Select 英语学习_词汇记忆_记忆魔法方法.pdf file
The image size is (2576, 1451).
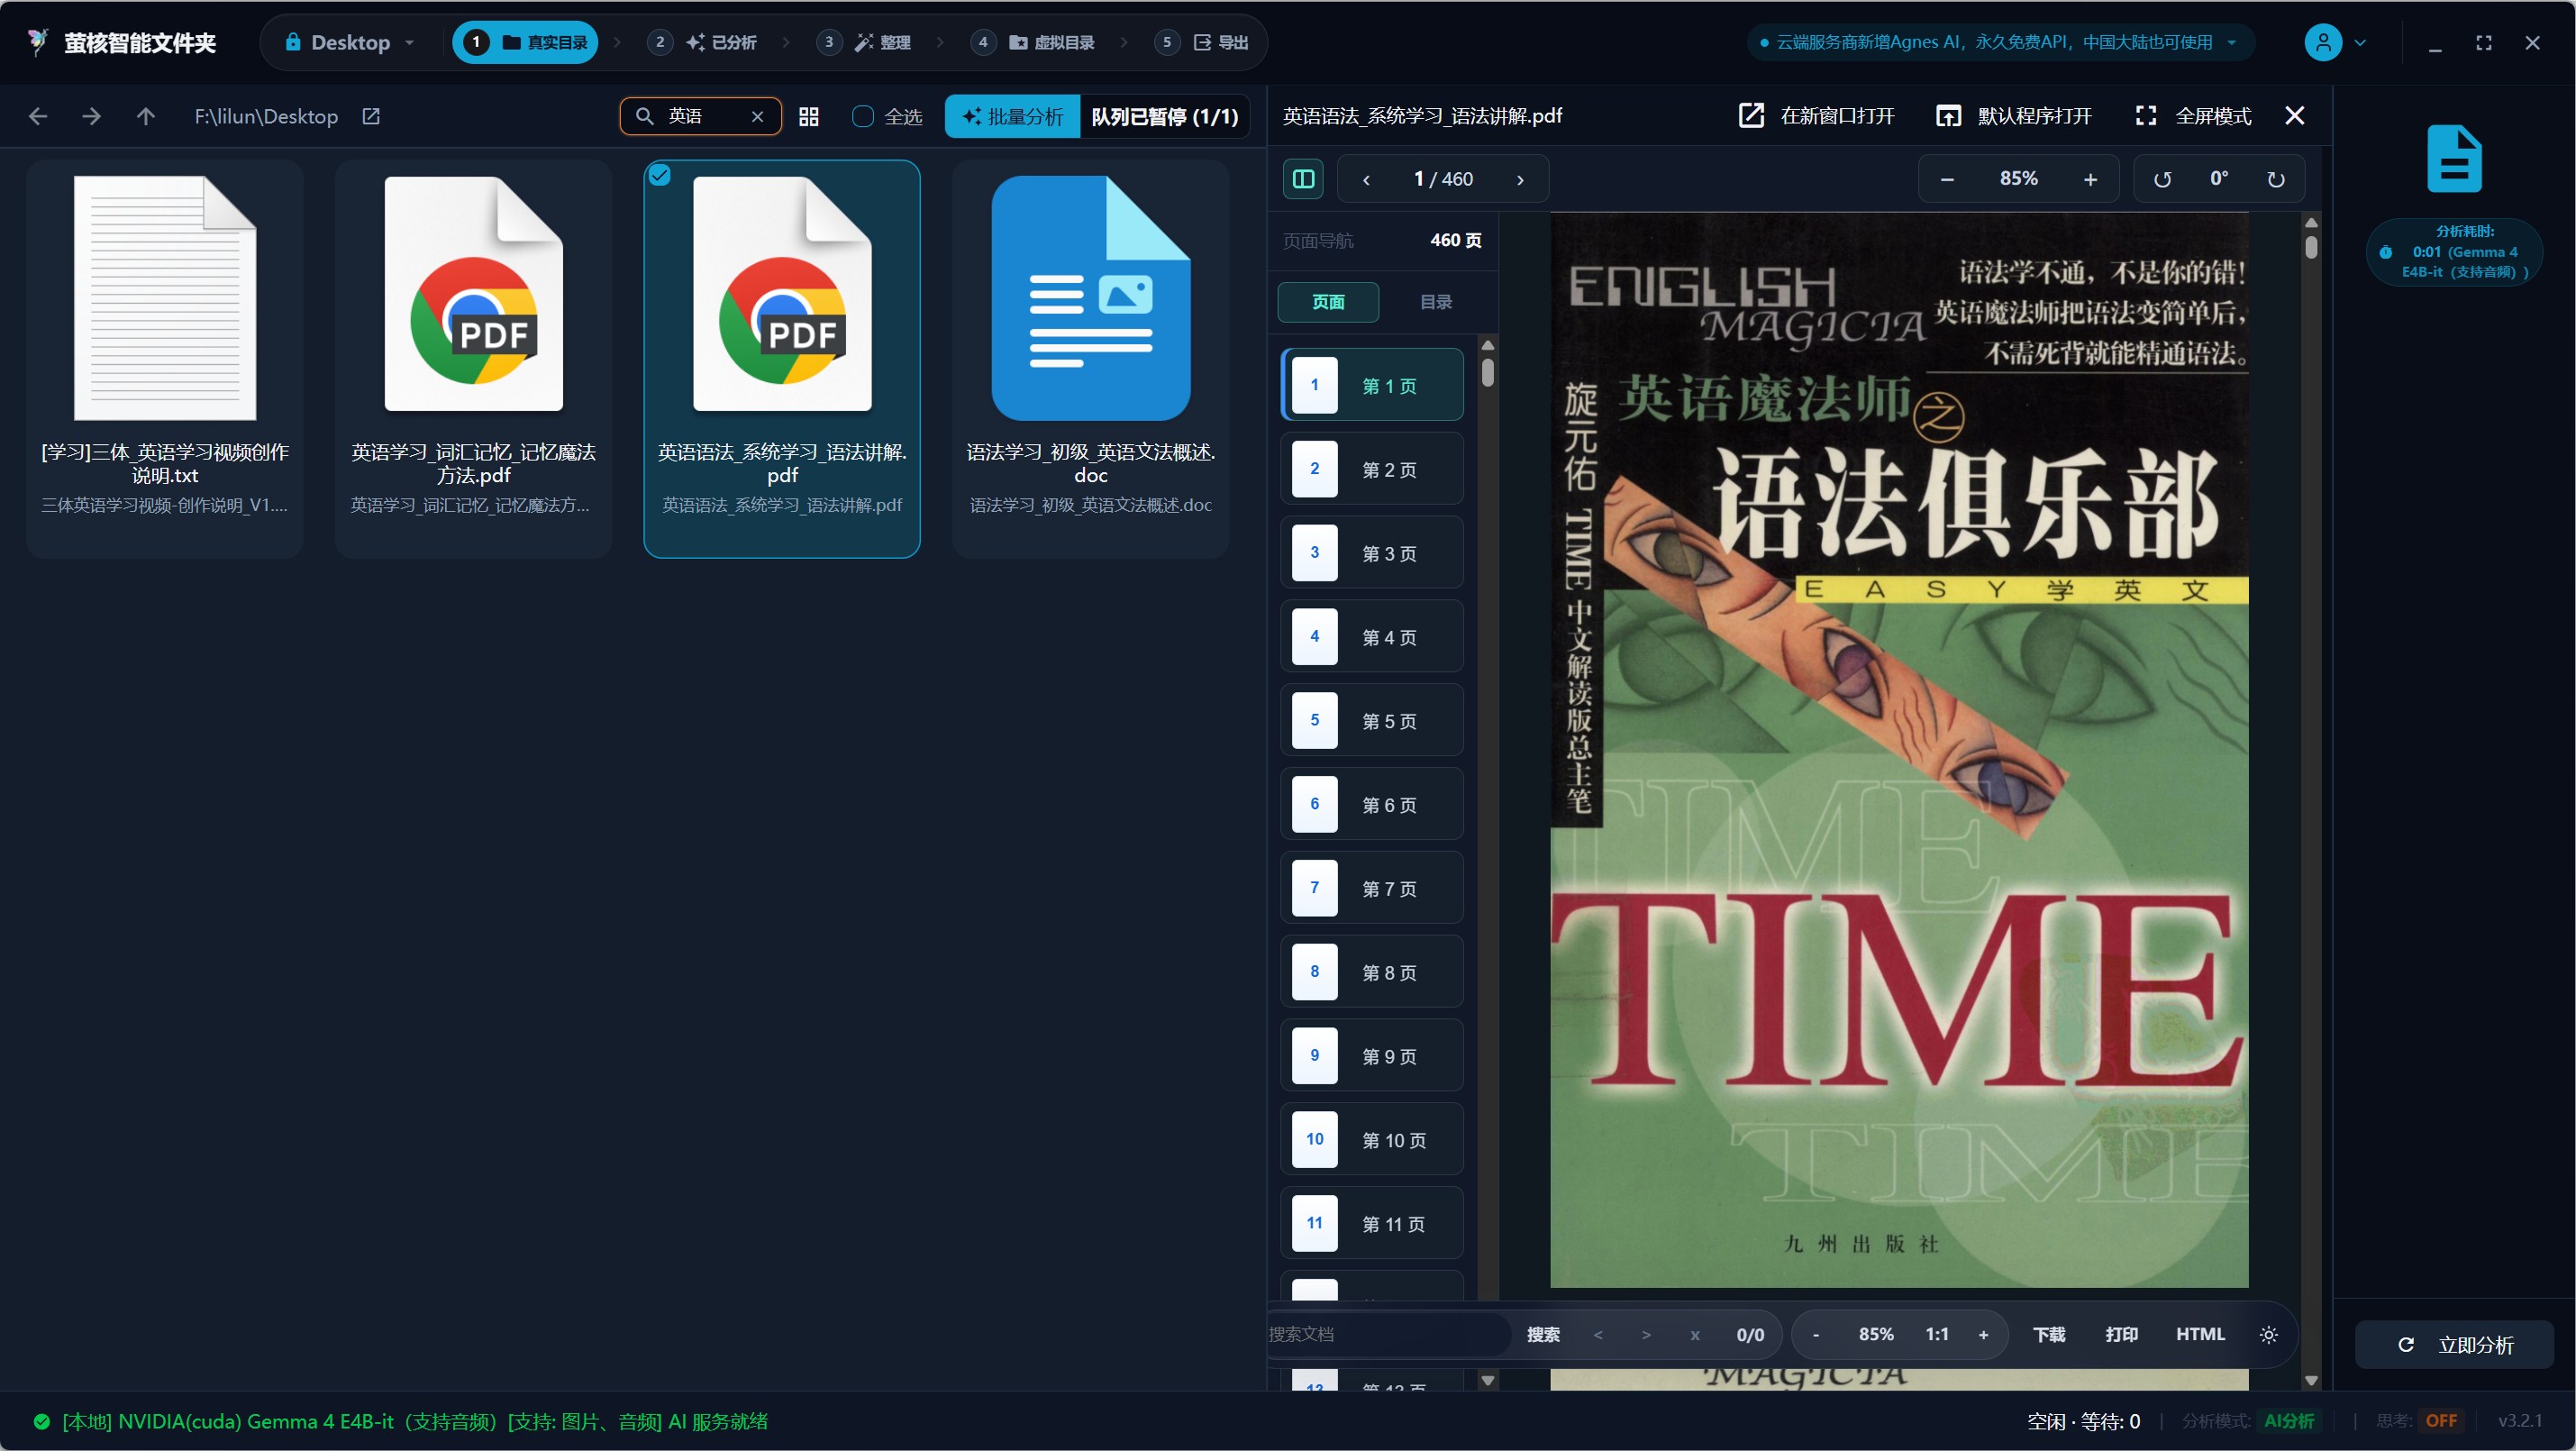pos(473,358)
